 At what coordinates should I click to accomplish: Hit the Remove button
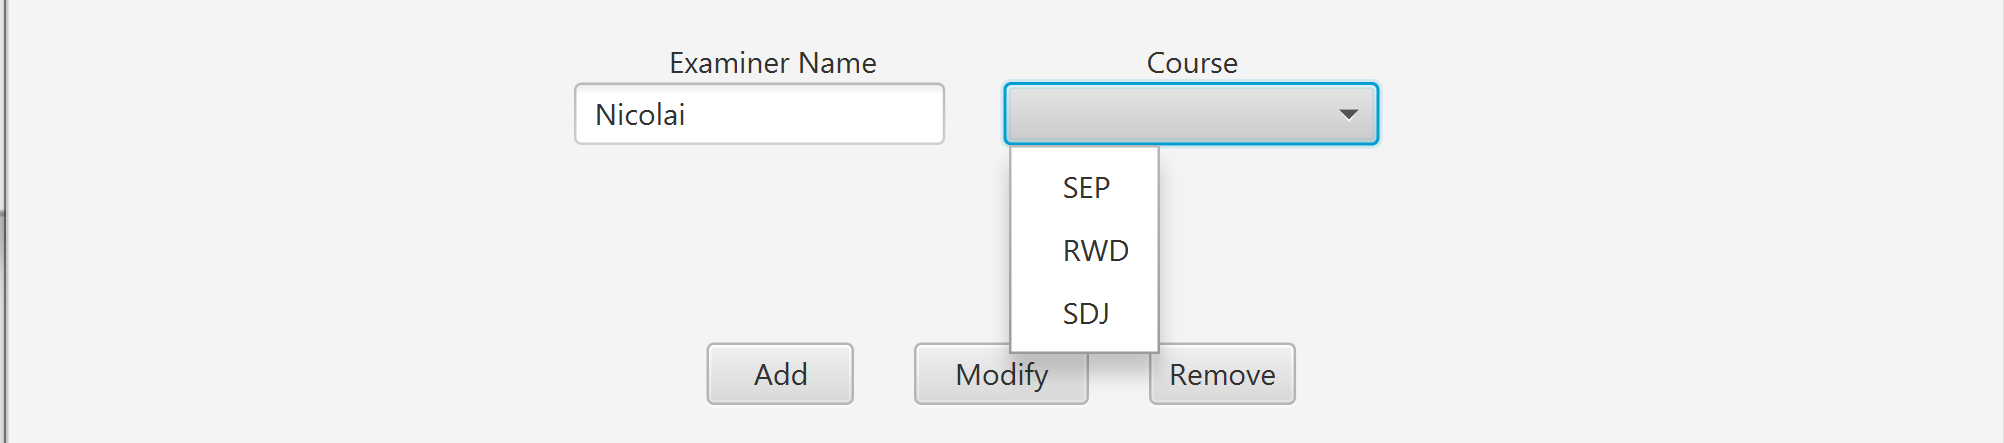click(1222, 375)
